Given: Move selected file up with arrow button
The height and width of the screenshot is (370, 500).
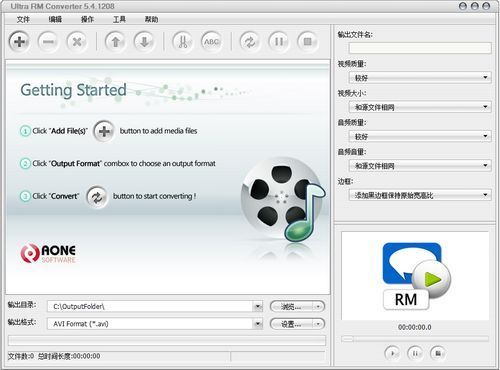Looking at the screenshot, I should [x=115, y=42].
